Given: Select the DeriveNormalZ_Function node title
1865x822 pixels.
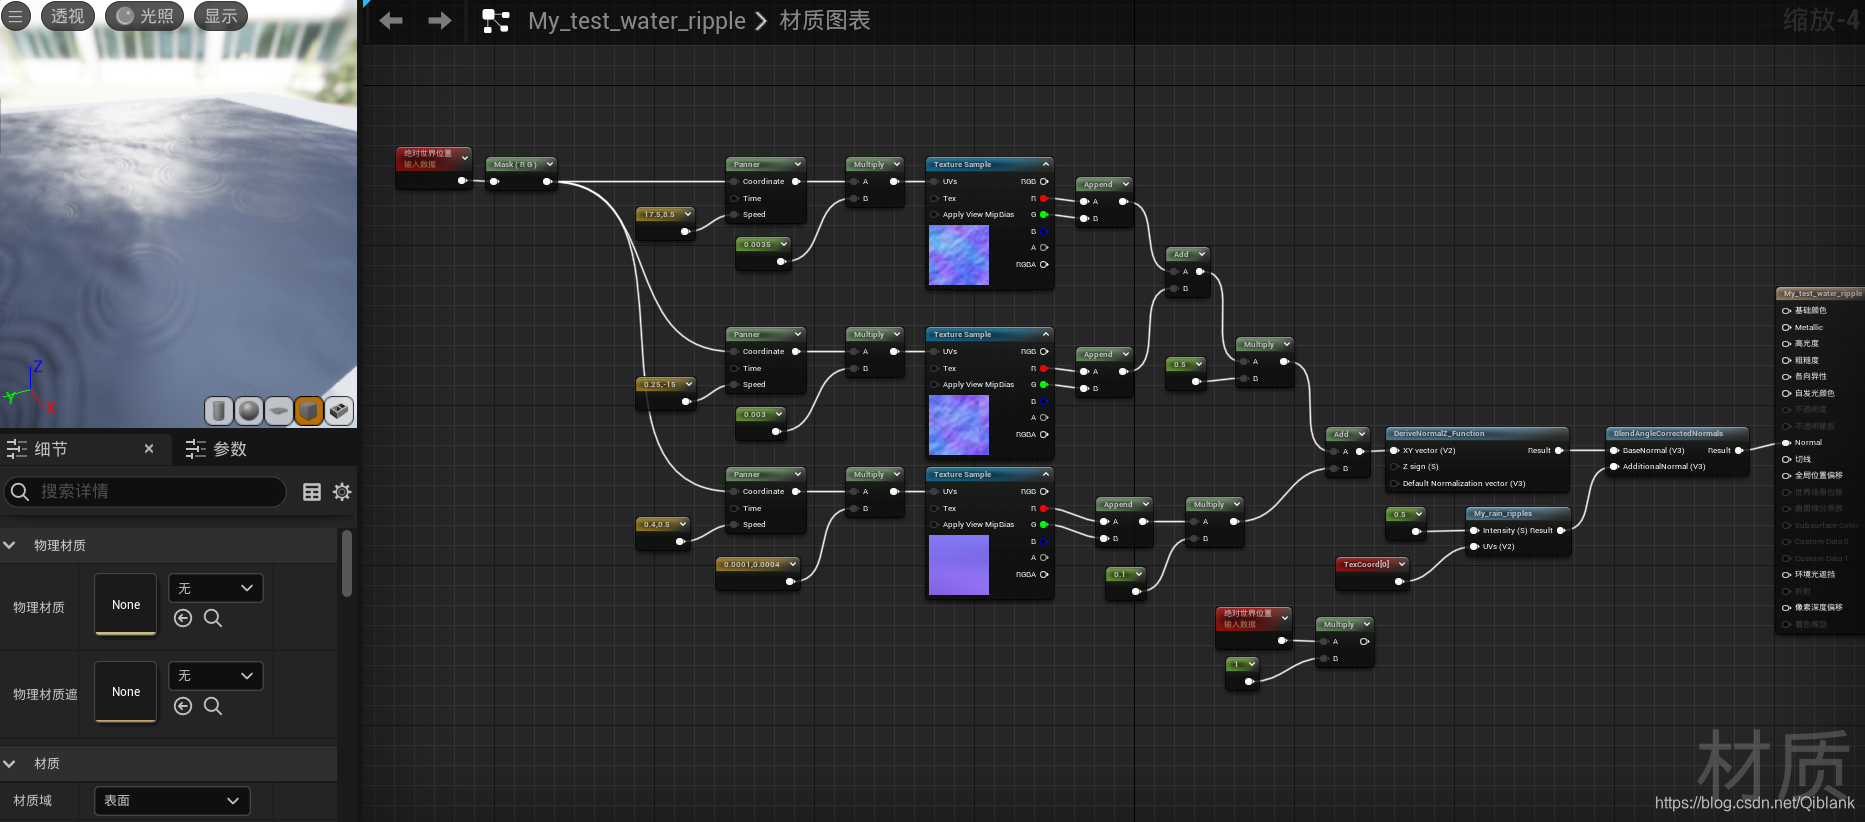Looking at the screenshot, I should 1438,434.
